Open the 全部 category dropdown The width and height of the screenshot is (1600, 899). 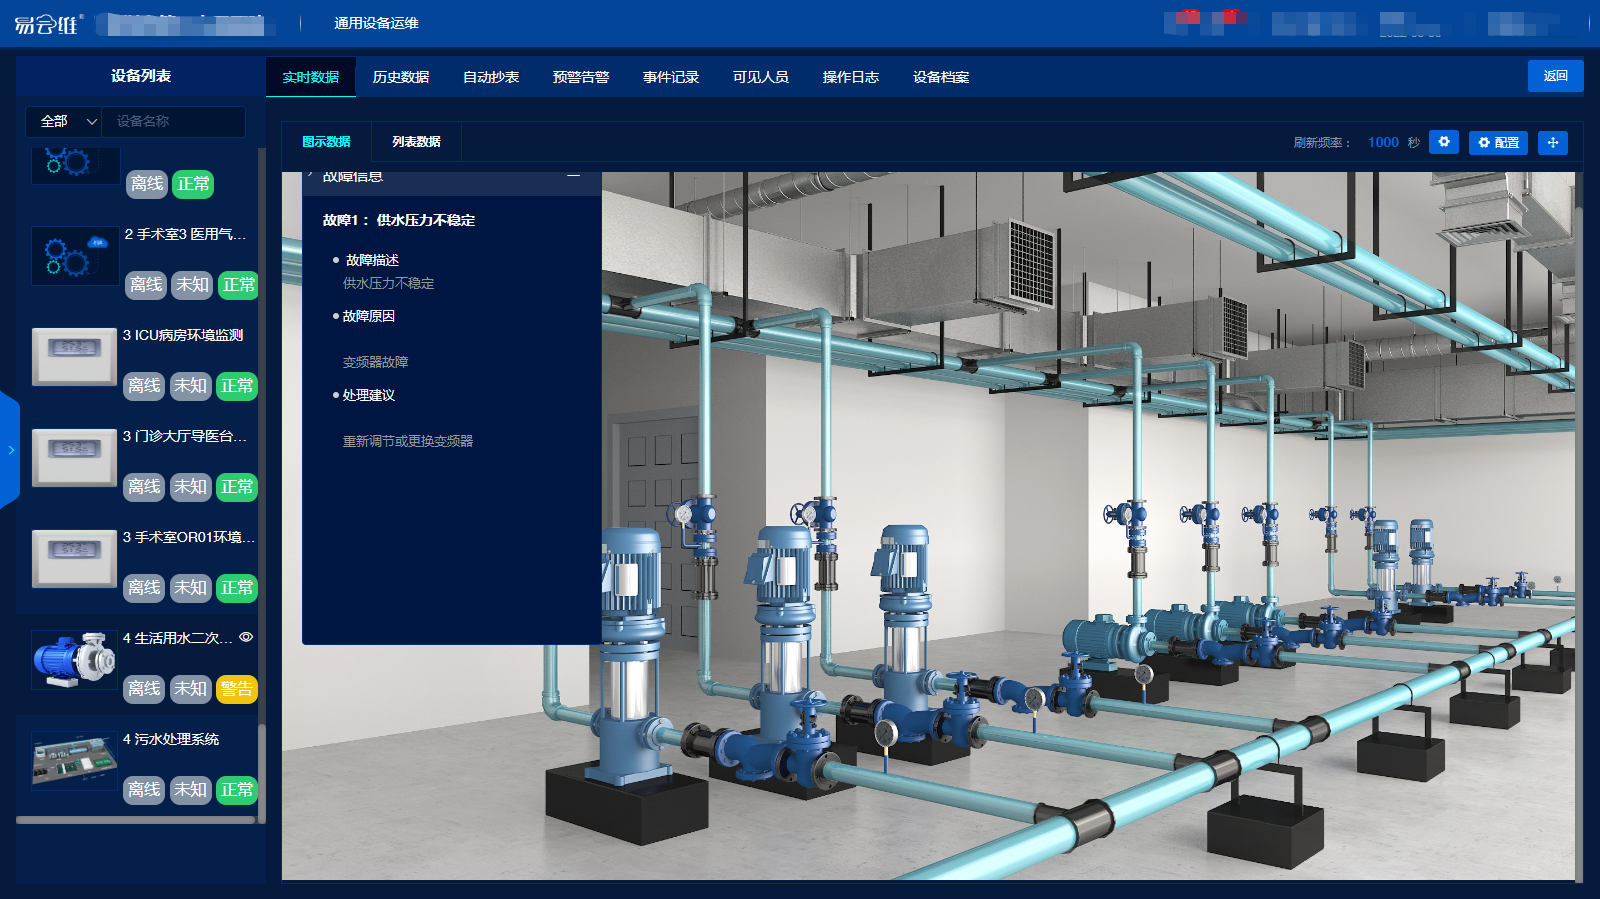click(64, 121)
